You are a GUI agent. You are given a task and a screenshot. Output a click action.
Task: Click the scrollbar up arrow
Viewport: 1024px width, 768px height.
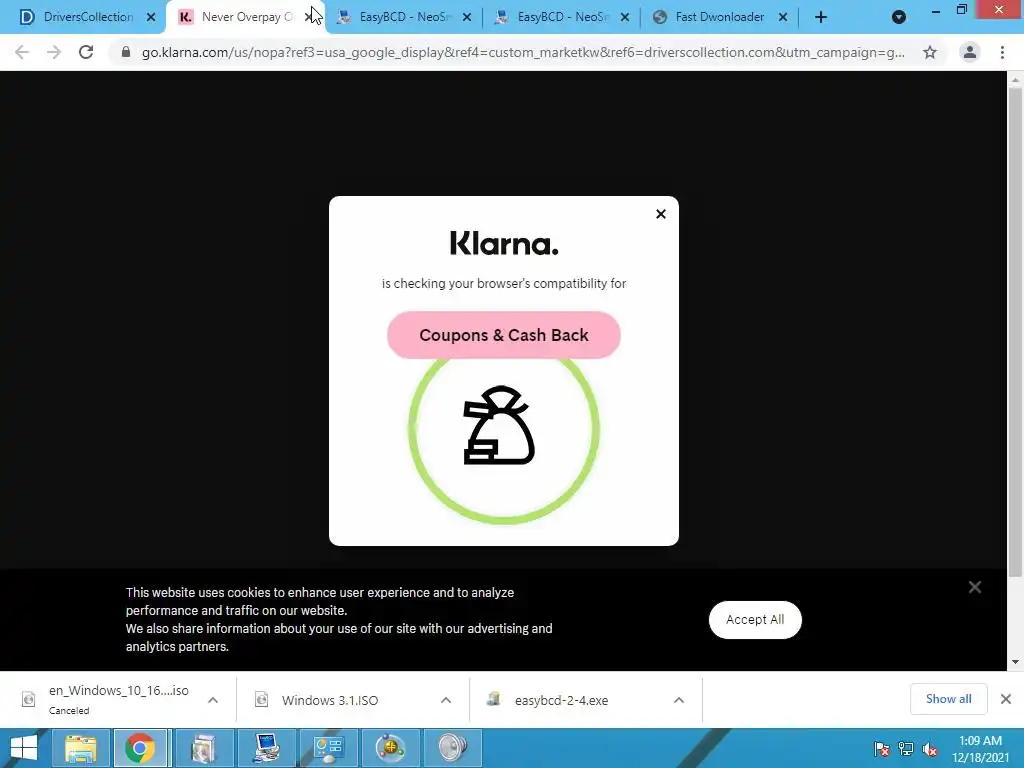[x=1015, y=80]
